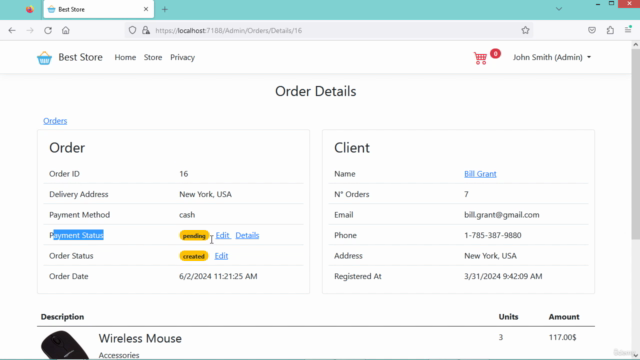Click the Best Store basket logo
Image resolution: width=640 pixels, height=360 pixels.
pos(44,58)
